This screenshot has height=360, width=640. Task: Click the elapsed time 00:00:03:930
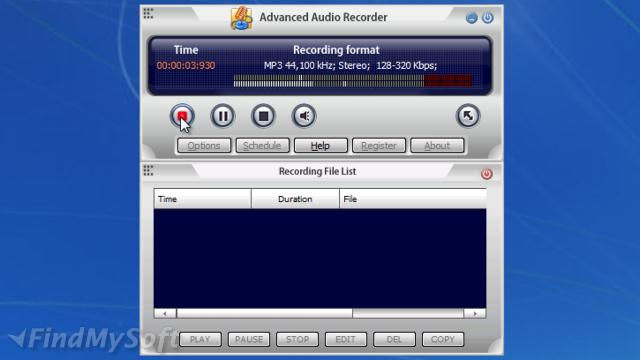pos(186,66)
